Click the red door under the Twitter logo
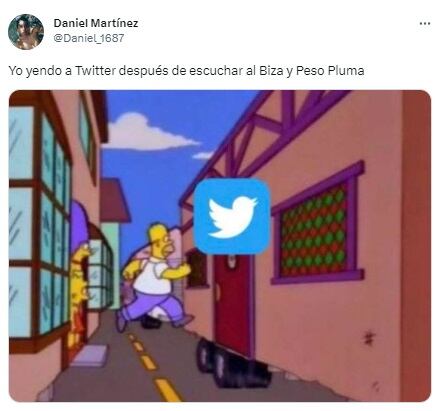The width and height of the screenshot is (438, 411). tap(232, 302)
